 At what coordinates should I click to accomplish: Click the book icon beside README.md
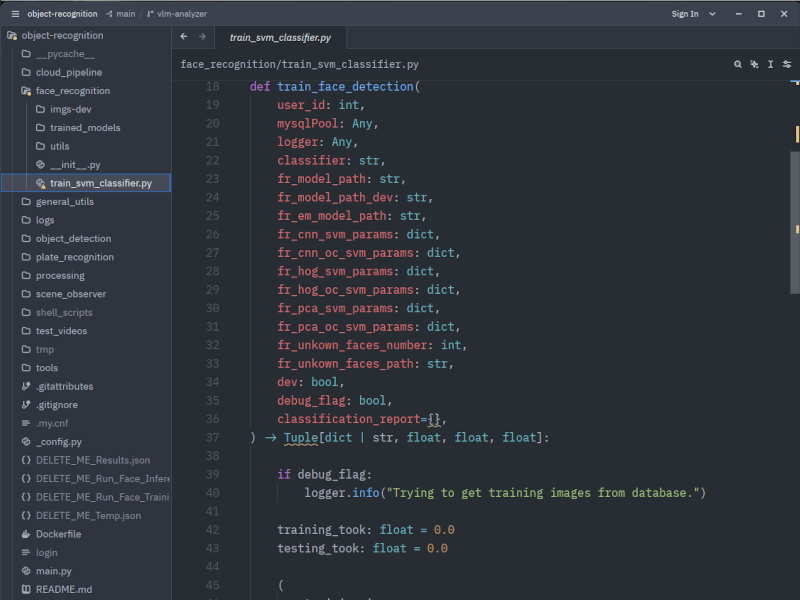click(x=26, y=589)
